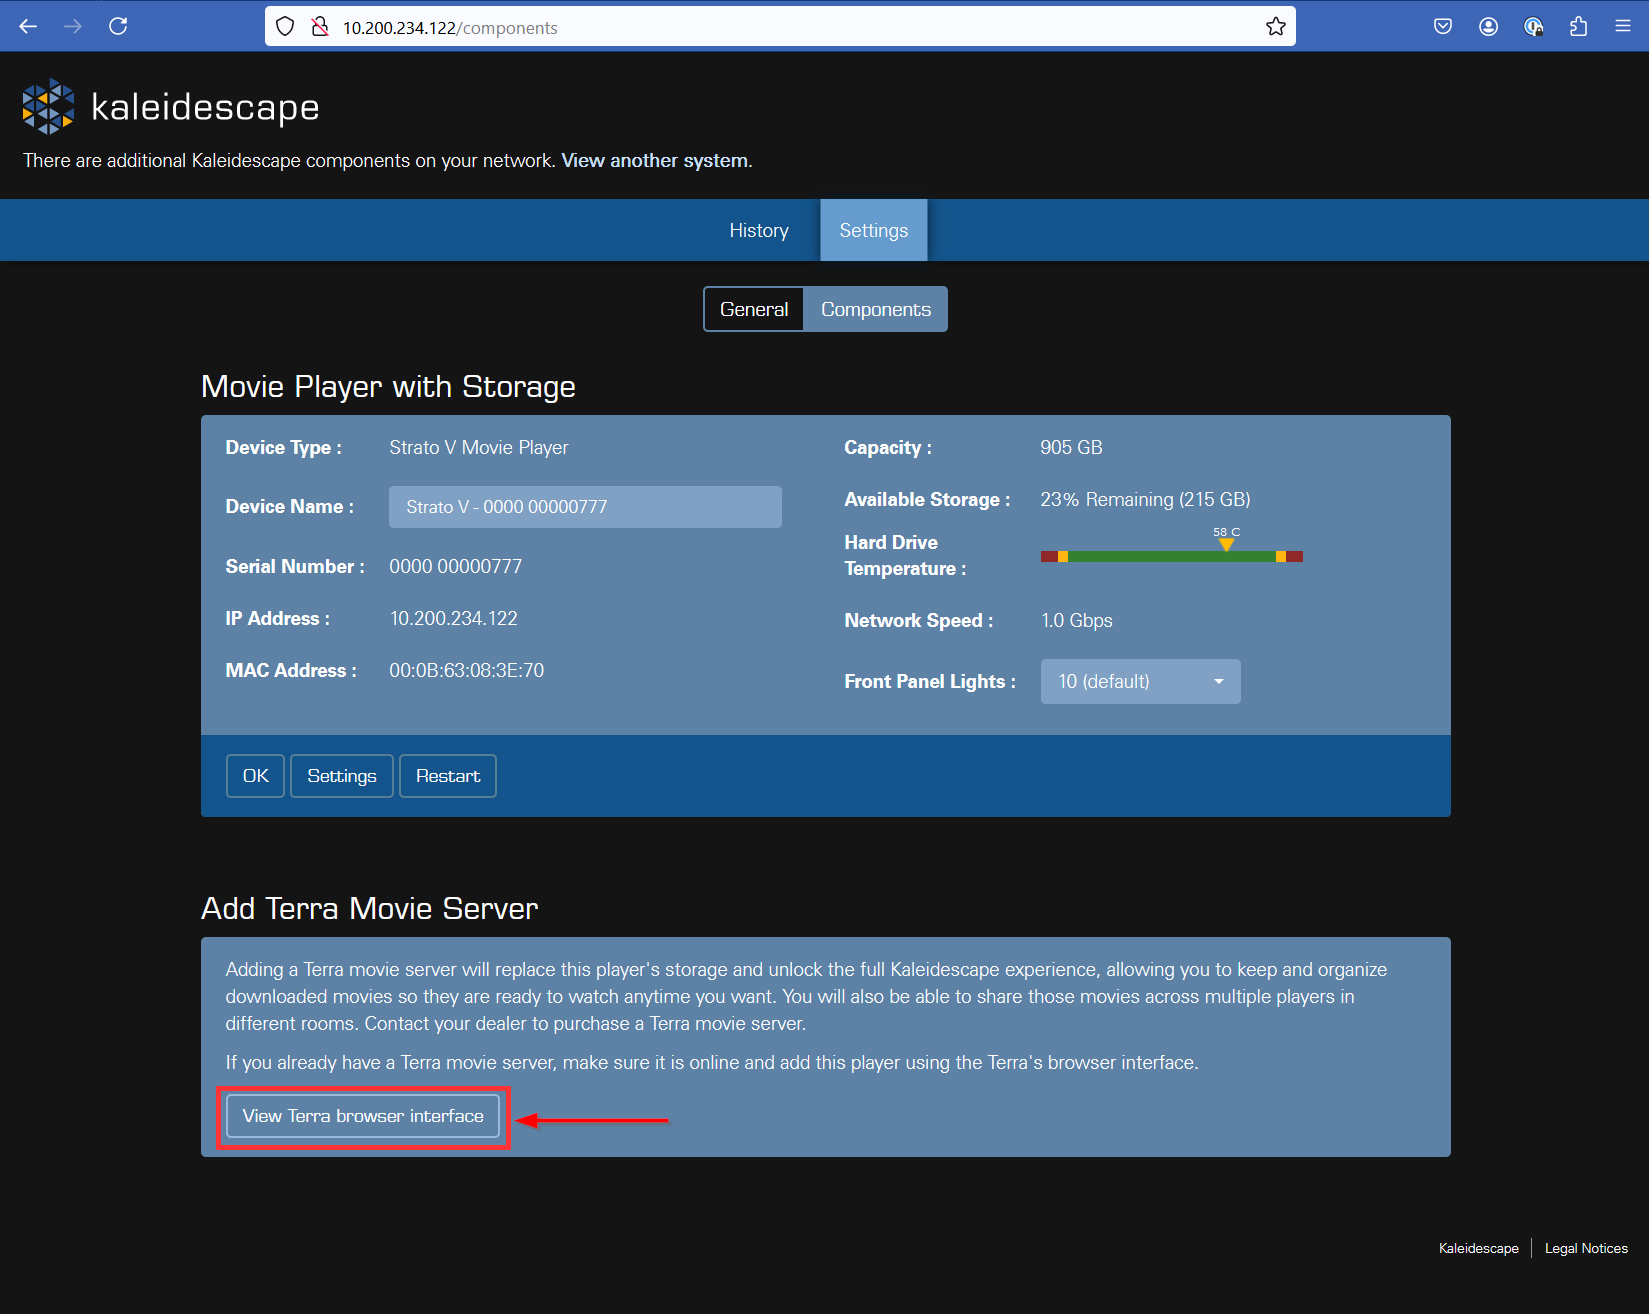Screen dimensions: 1649x1314
Task: Click View another system link
Action: coord(654,160)
